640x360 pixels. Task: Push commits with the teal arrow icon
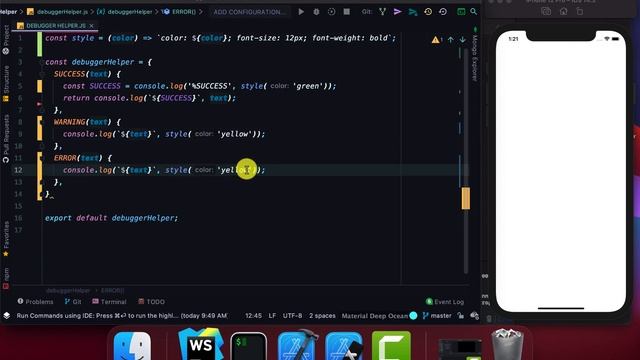(x=413, y=12)
